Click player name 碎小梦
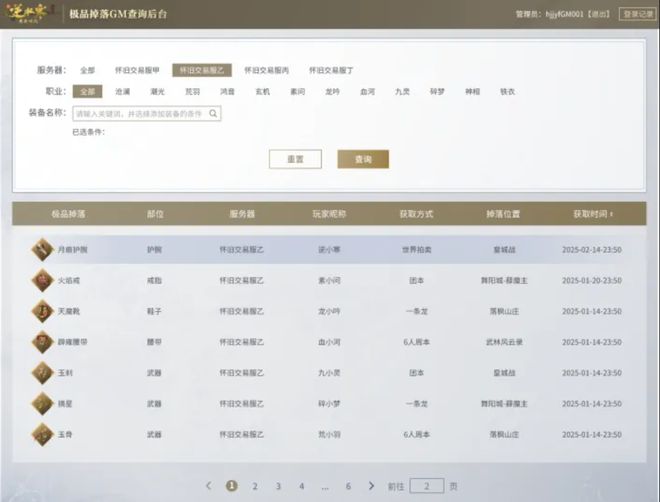The height and width of the screenshot is (502, 660). 329,404
